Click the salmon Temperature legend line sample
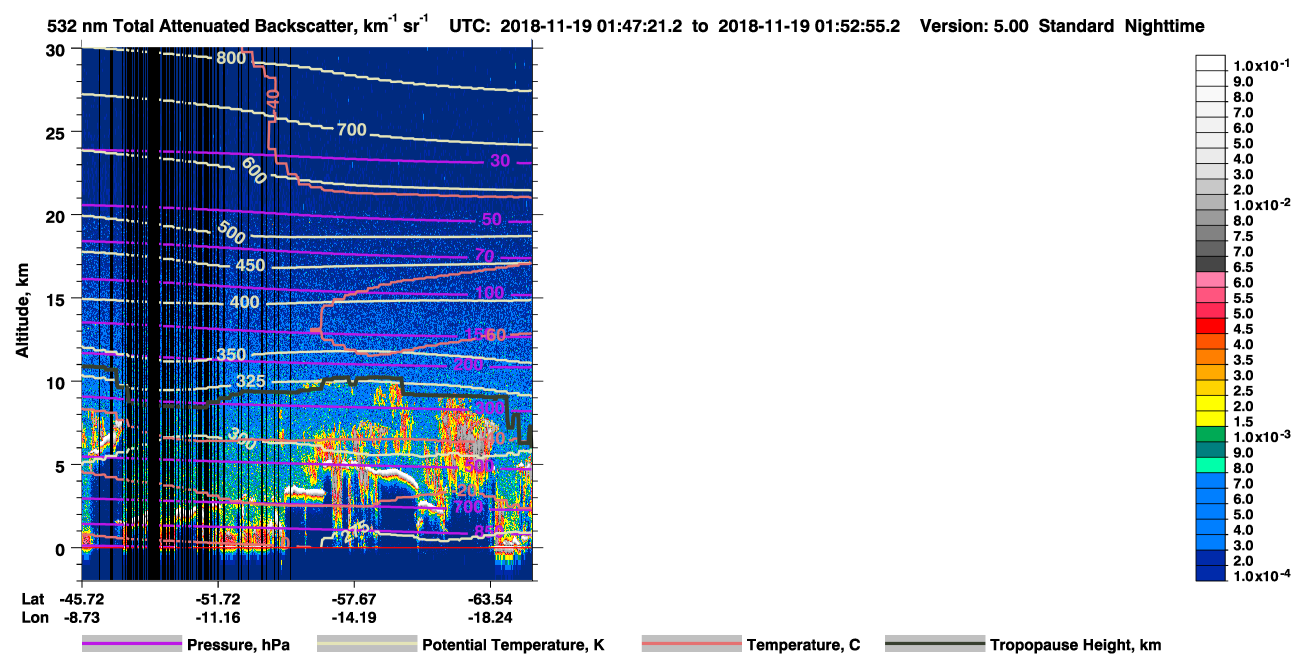 coord(692,644)
